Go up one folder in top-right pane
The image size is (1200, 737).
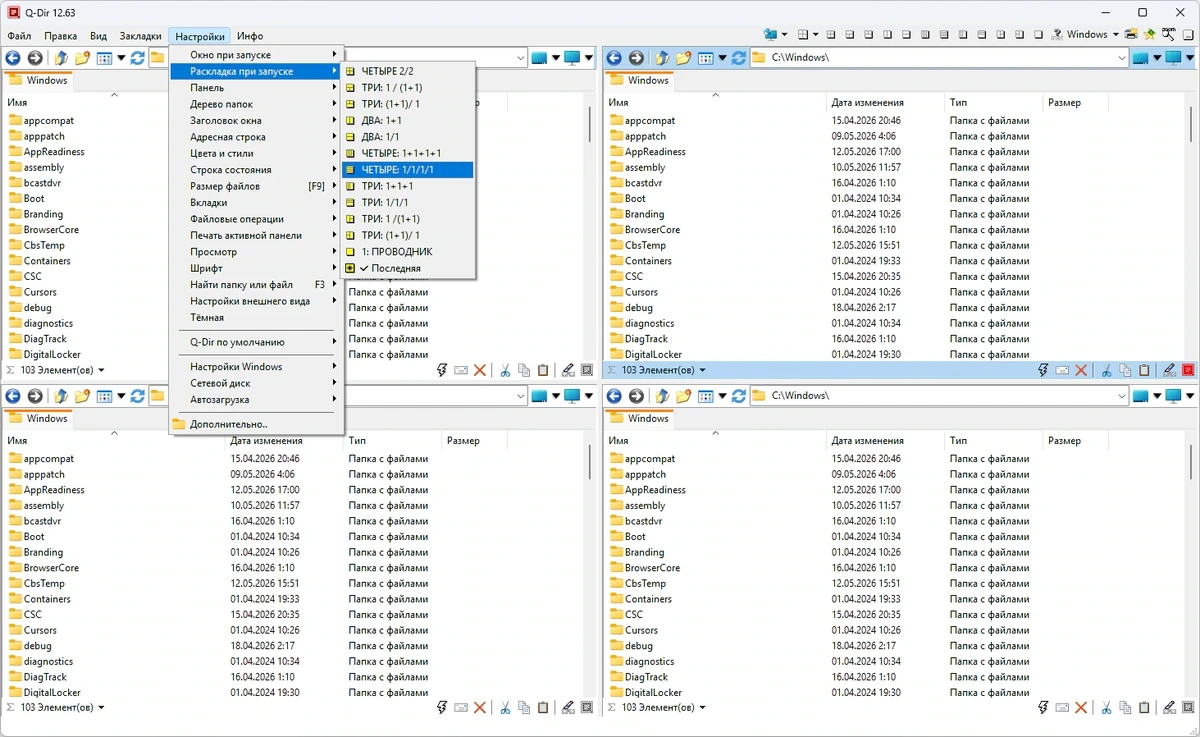click(x=662, y=58)
